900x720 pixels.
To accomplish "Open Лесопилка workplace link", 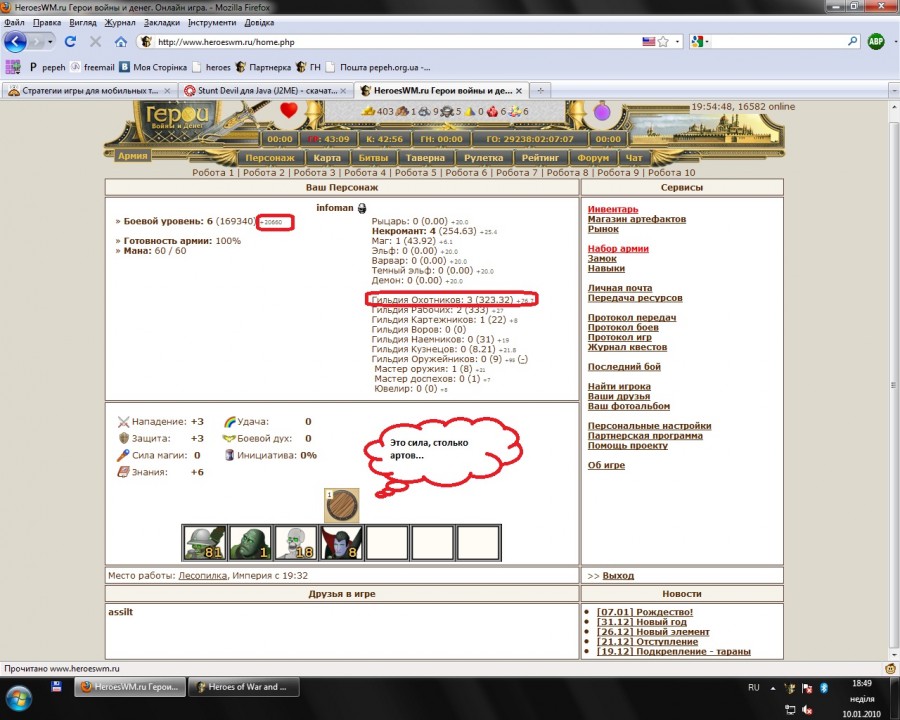I will pos(202,575).
